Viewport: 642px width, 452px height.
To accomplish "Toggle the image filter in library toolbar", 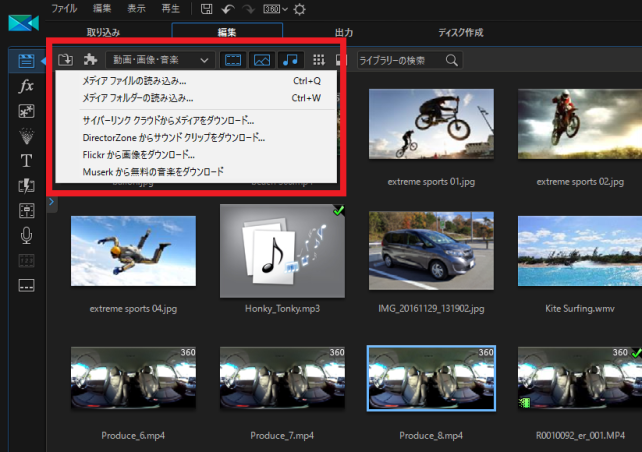I will pyautogui.click(x=261, y=60).
